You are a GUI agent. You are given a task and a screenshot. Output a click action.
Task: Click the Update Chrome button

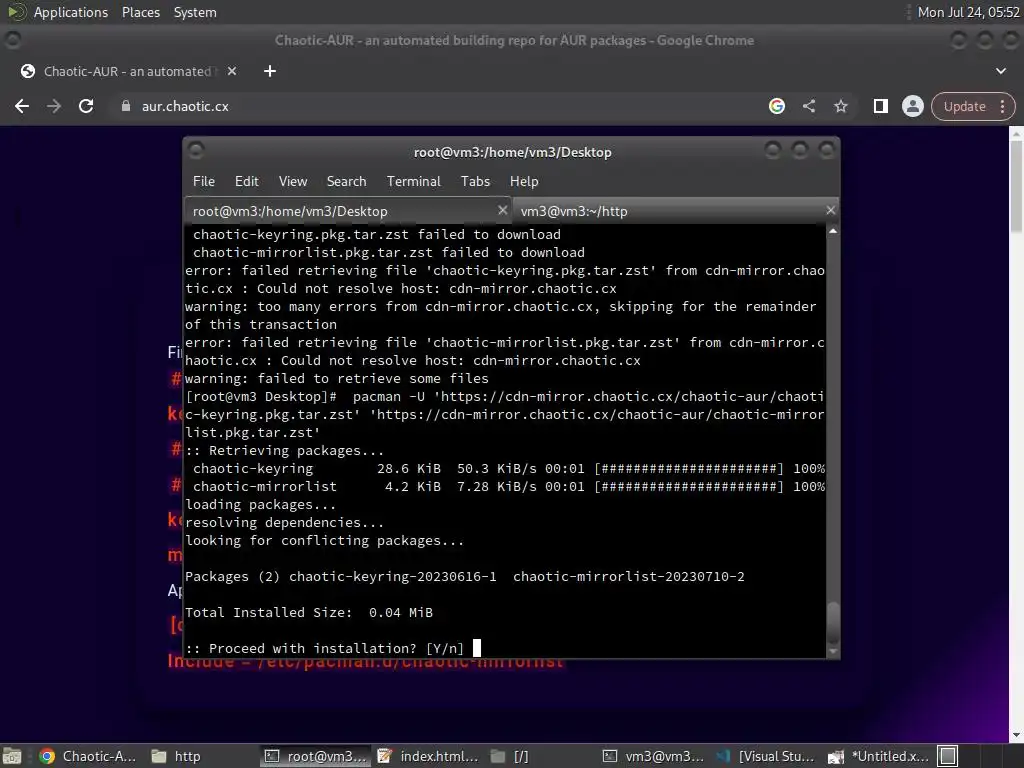(x=964, y=106)
